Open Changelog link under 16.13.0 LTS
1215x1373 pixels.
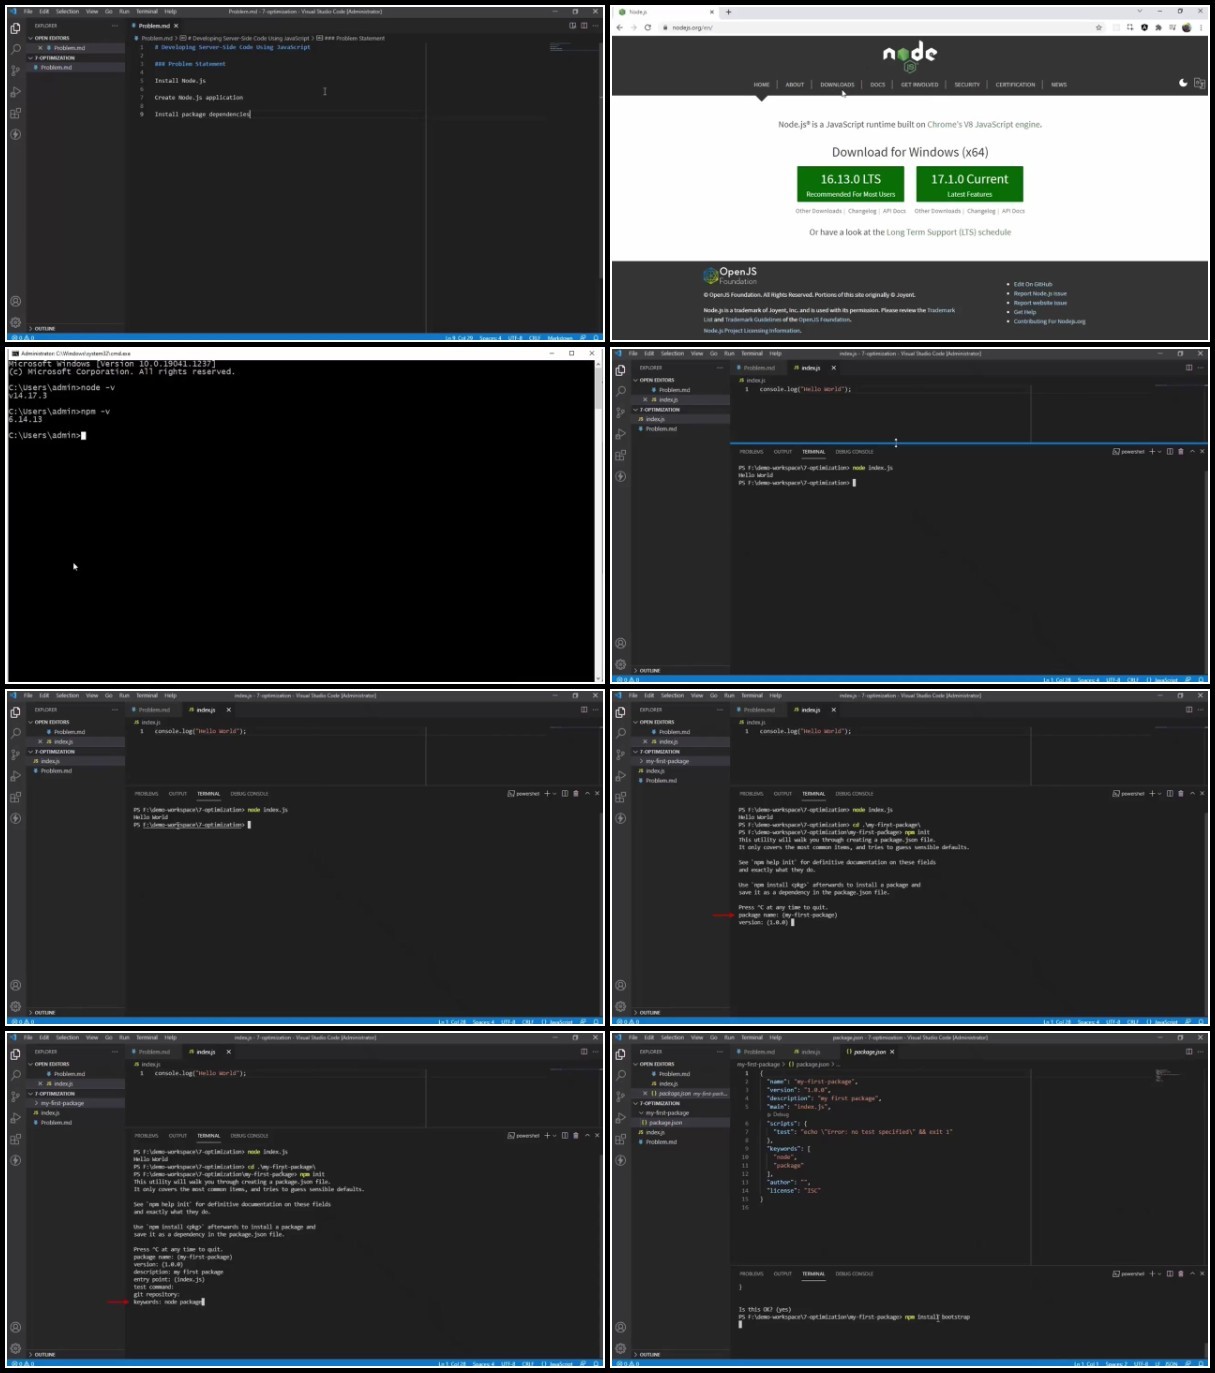coord(862,211)
